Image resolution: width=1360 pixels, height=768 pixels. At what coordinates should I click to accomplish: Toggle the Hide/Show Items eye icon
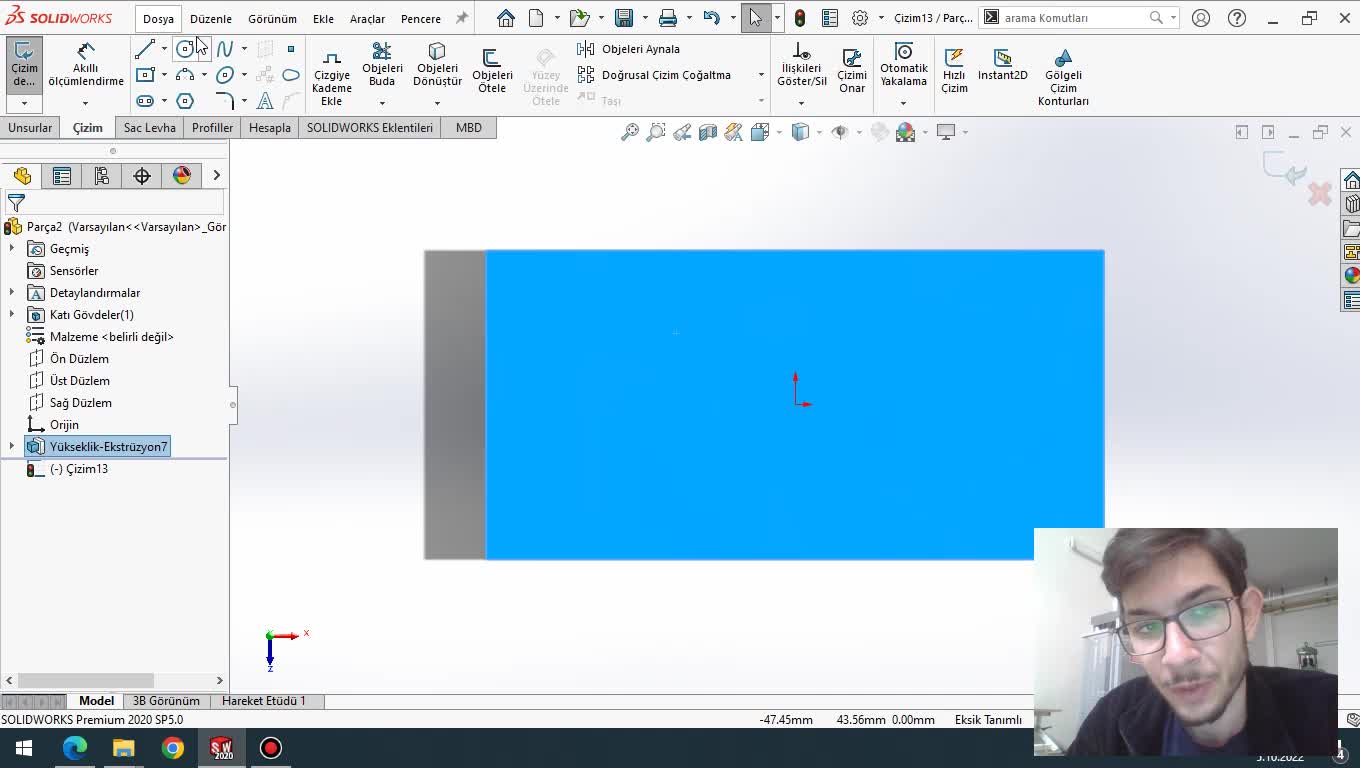[x=840, y=132]
